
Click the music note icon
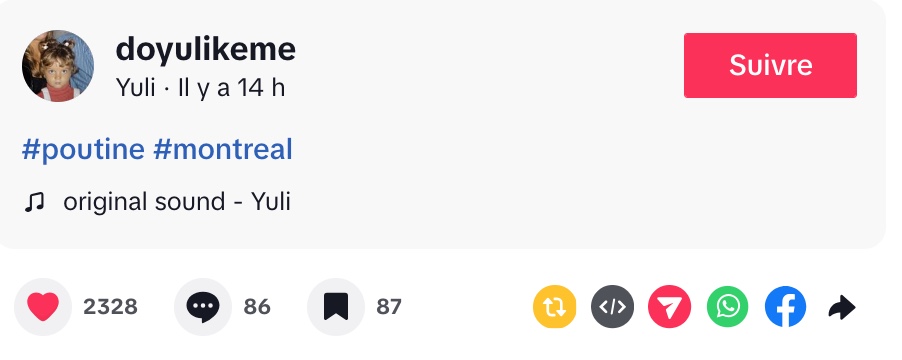34,202
